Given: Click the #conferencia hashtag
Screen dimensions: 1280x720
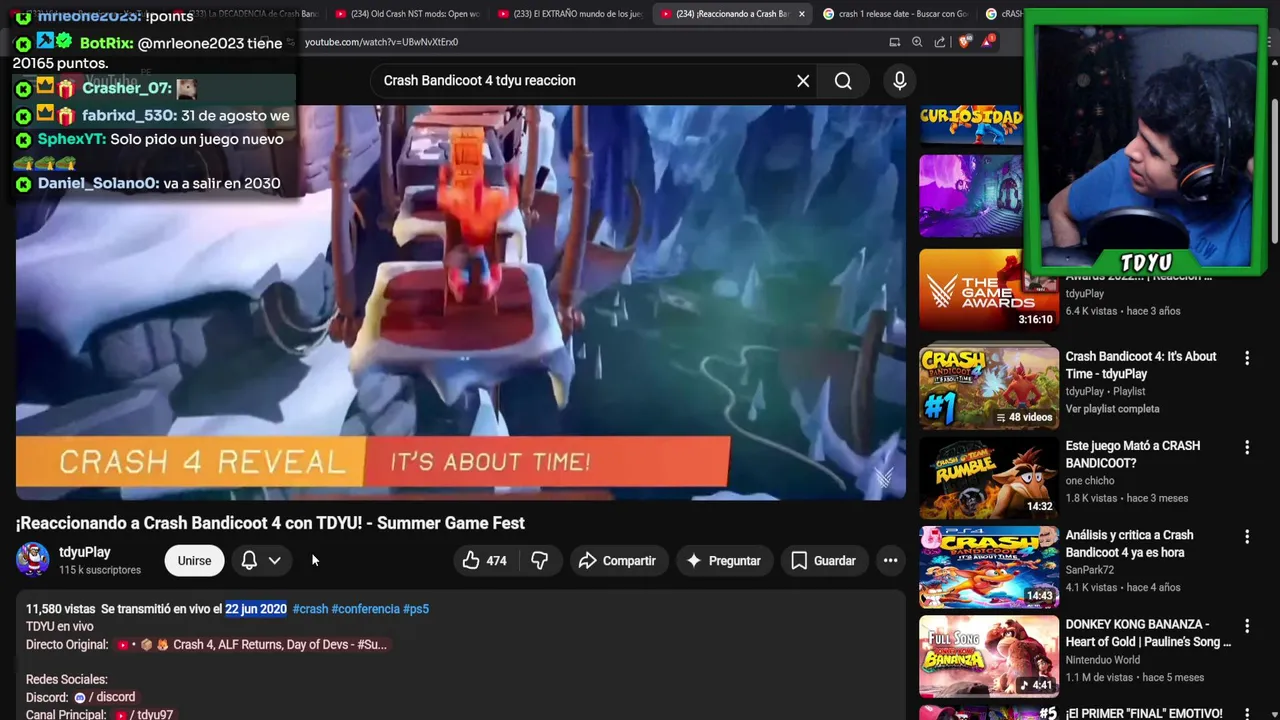Looking at the screenshot, I should pos(365,609).
